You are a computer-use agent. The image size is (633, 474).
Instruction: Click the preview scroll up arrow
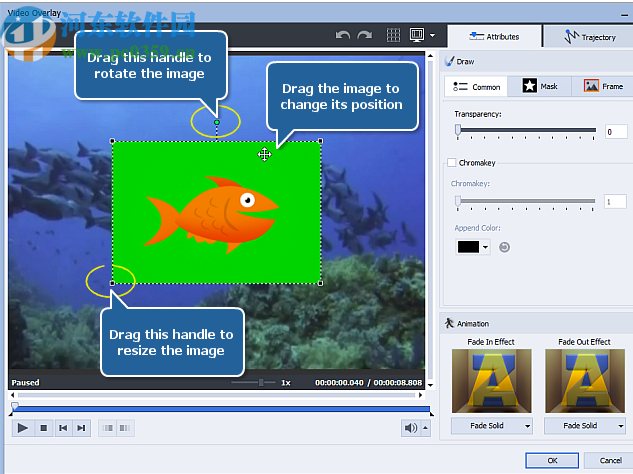[430, 56]
